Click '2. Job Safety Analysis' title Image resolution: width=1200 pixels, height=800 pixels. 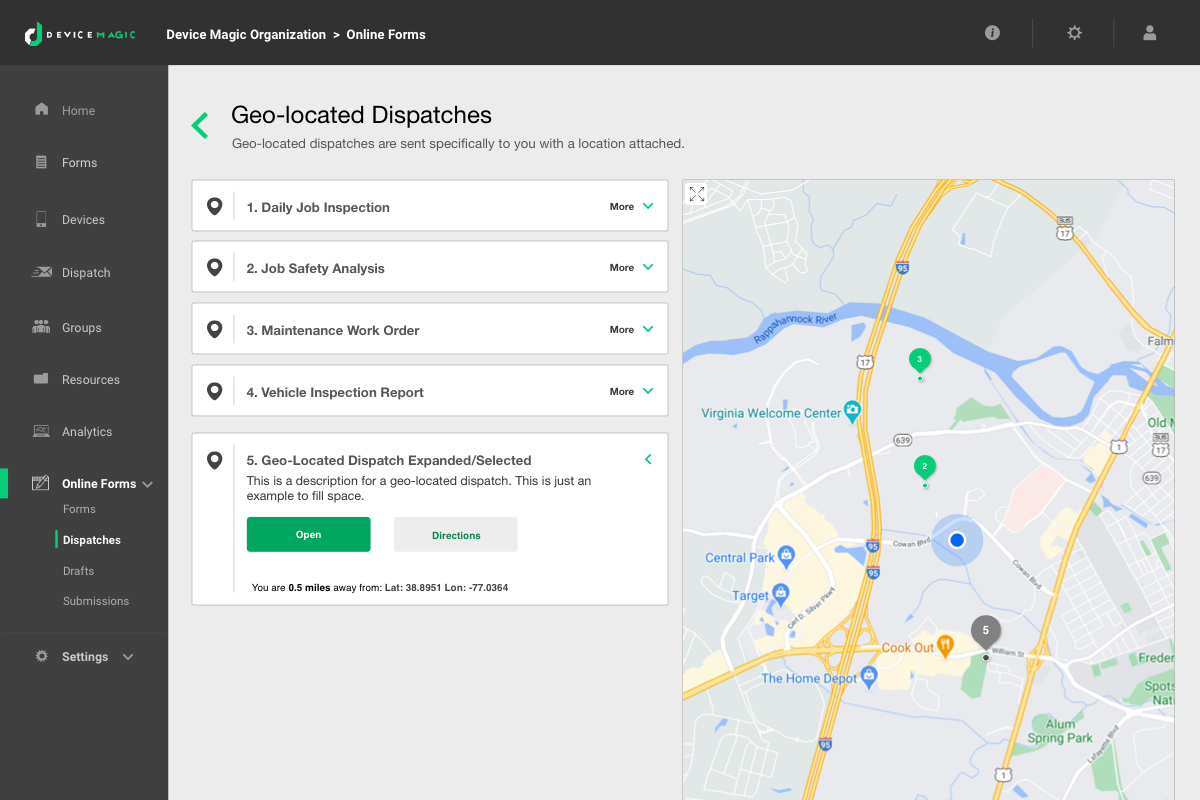(316, 268)
